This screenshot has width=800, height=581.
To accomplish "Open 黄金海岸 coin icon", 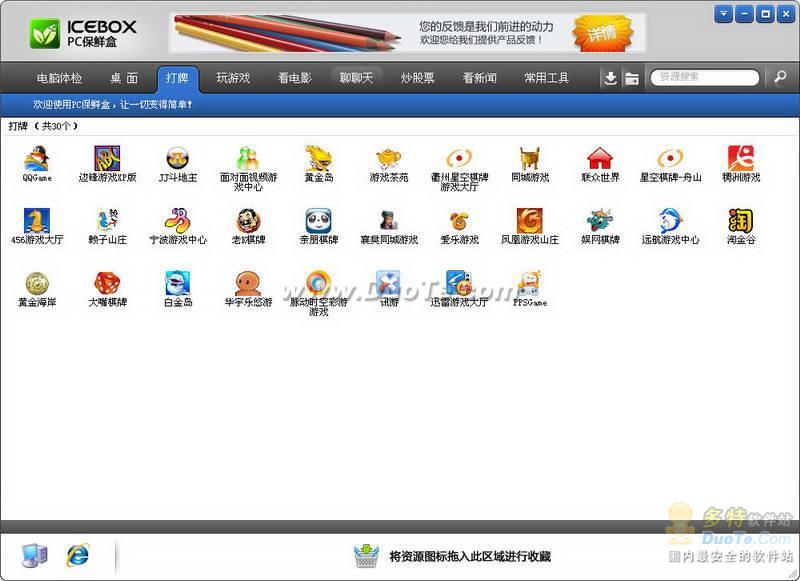I will click(37, 283).
